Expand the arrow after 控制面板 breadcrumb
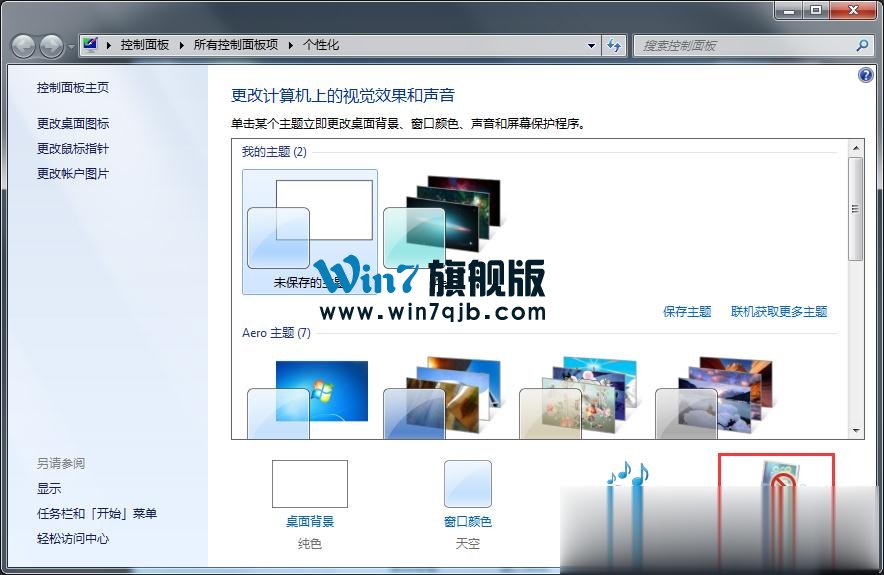This screenshot has width=884, height=575. (182, 45)
